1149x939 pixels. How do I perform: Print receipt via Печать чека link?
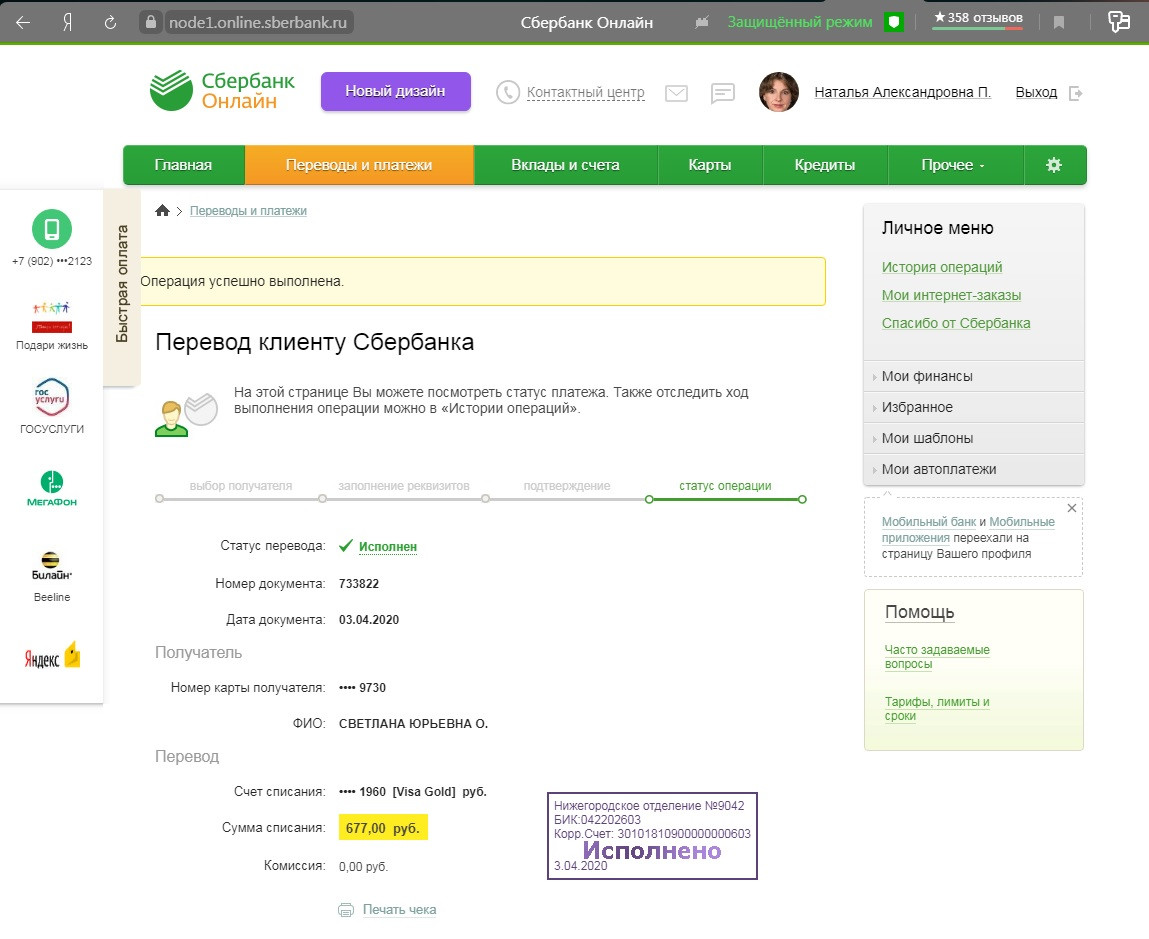point(399,909)
